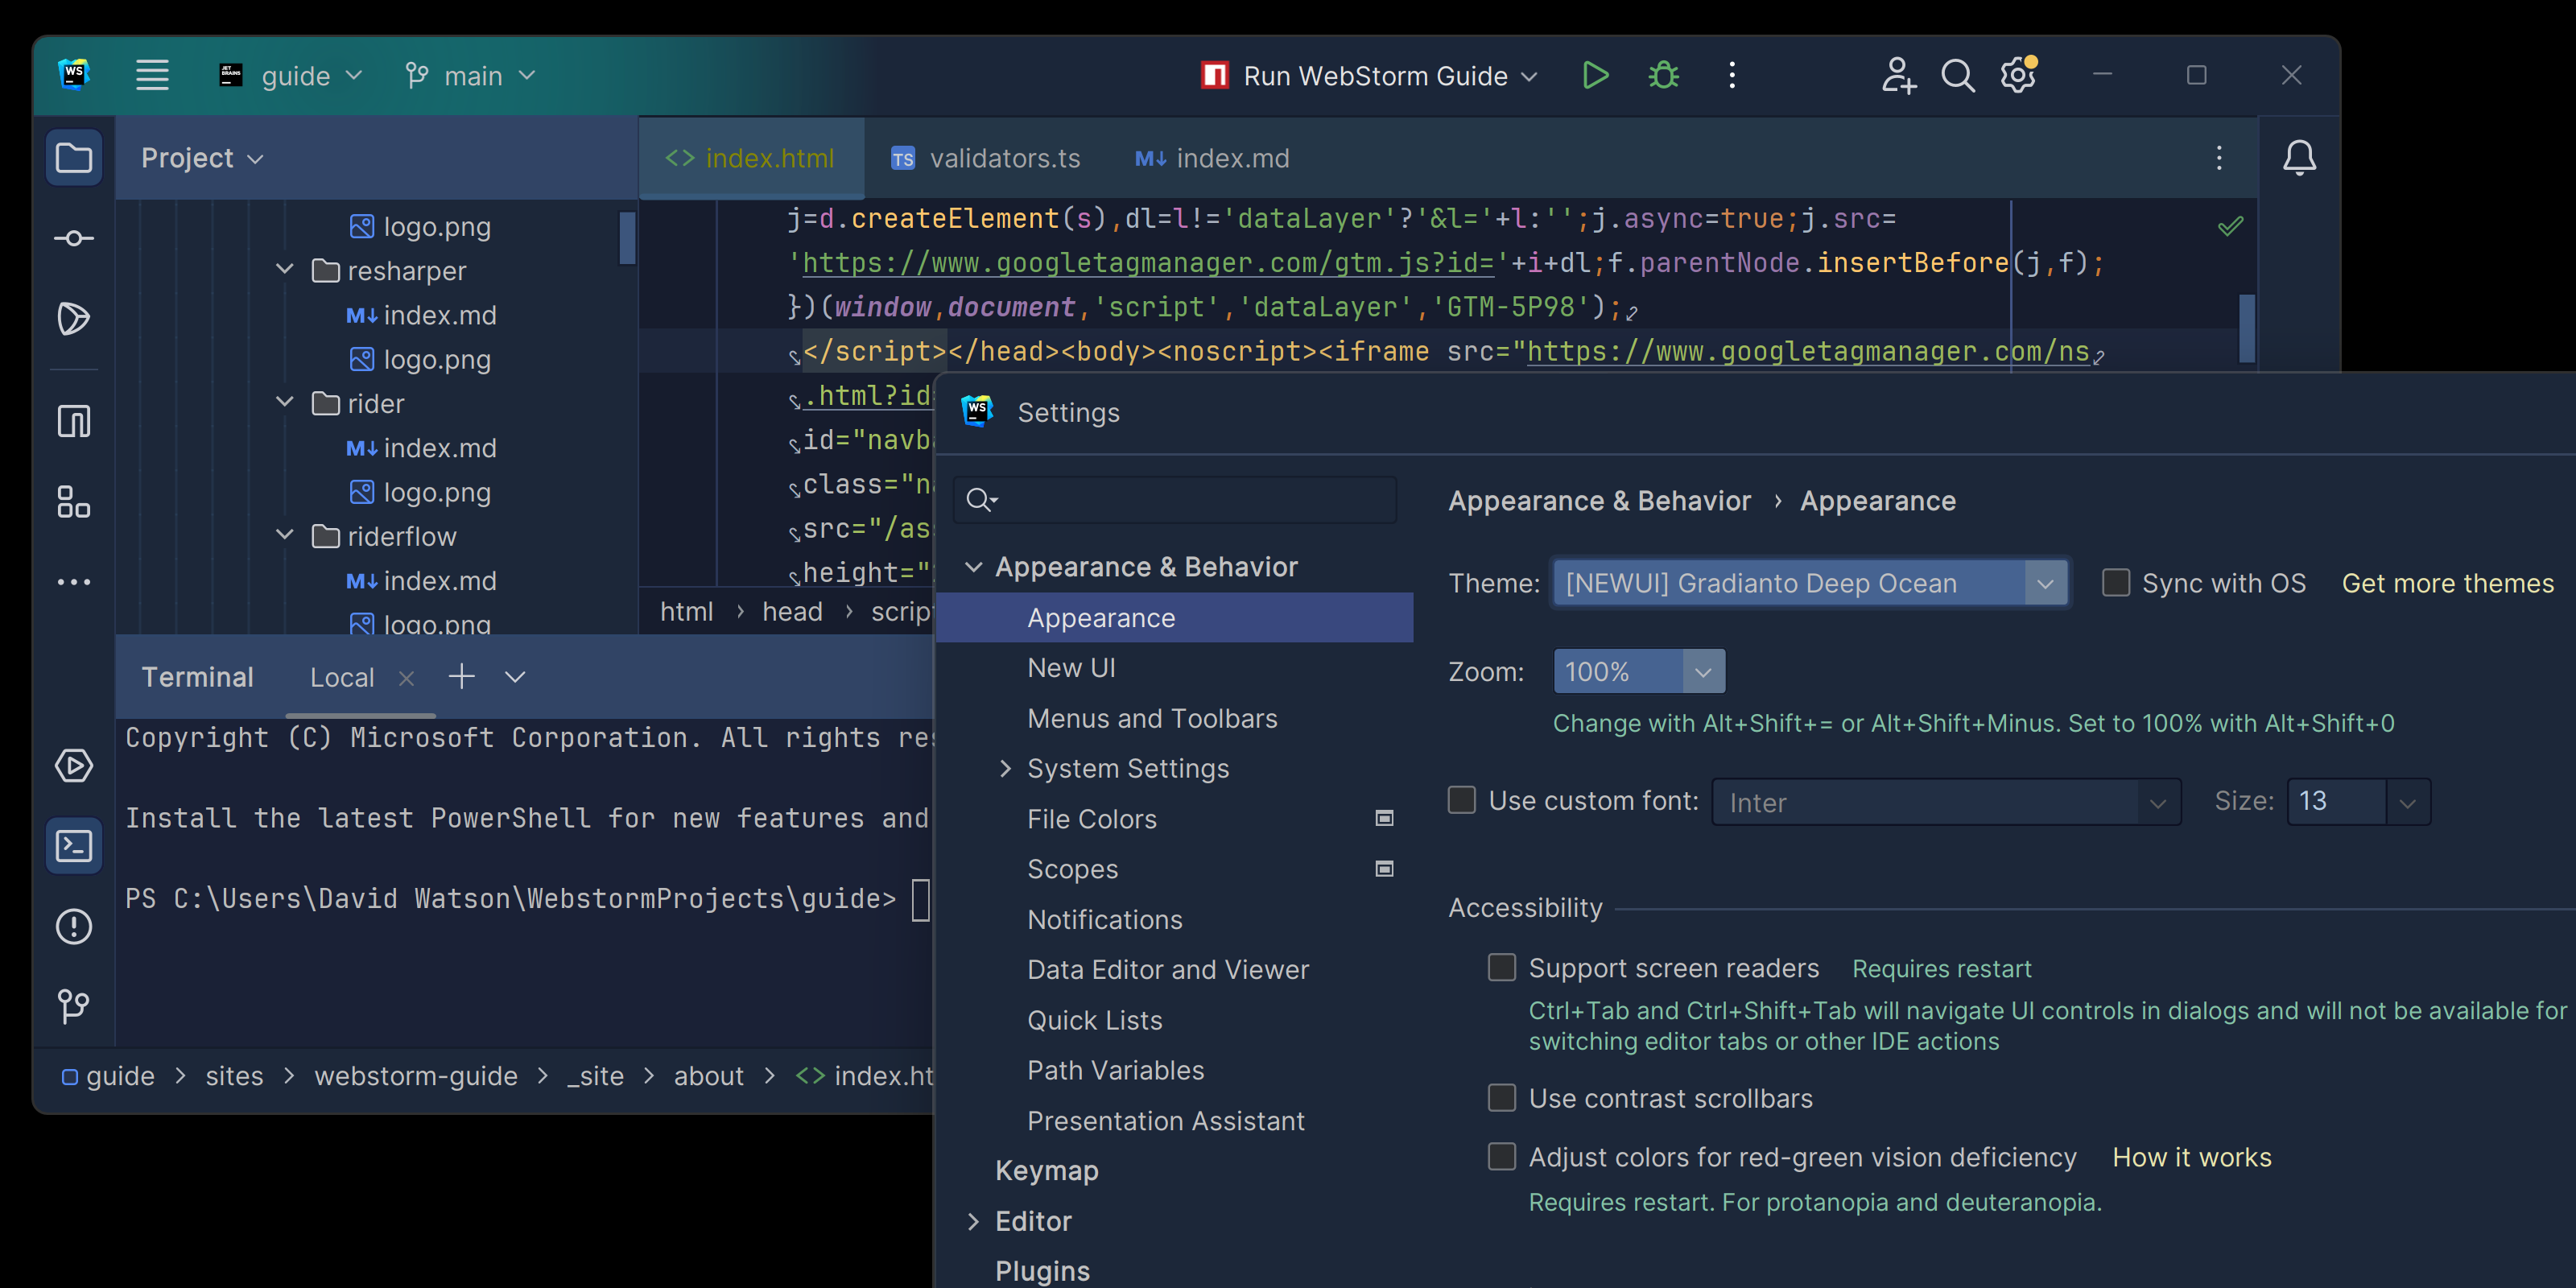Open Search Everywhere magnifier
This screenshot has width=2576, height=1288.
tap(1958, 75)
